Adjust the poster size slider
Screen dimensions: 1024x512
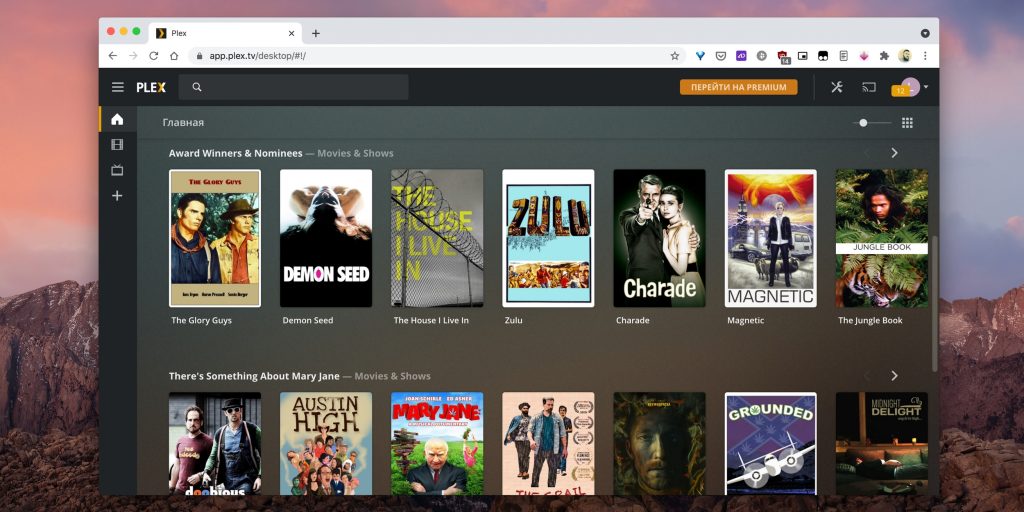(872, 123)
